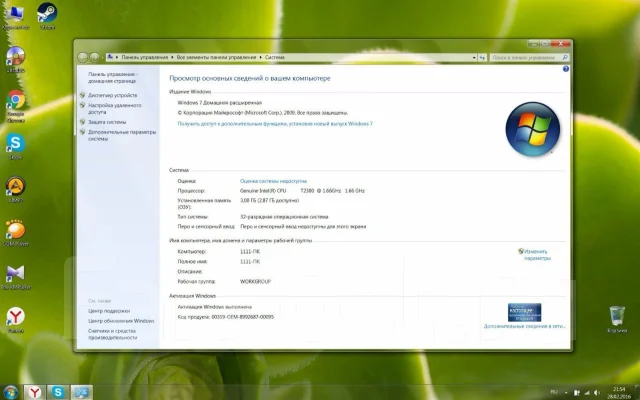Screen dimensions: 640x400
Task: Click the shield icon beside Device Manager
Action: [x=82, y=95]
